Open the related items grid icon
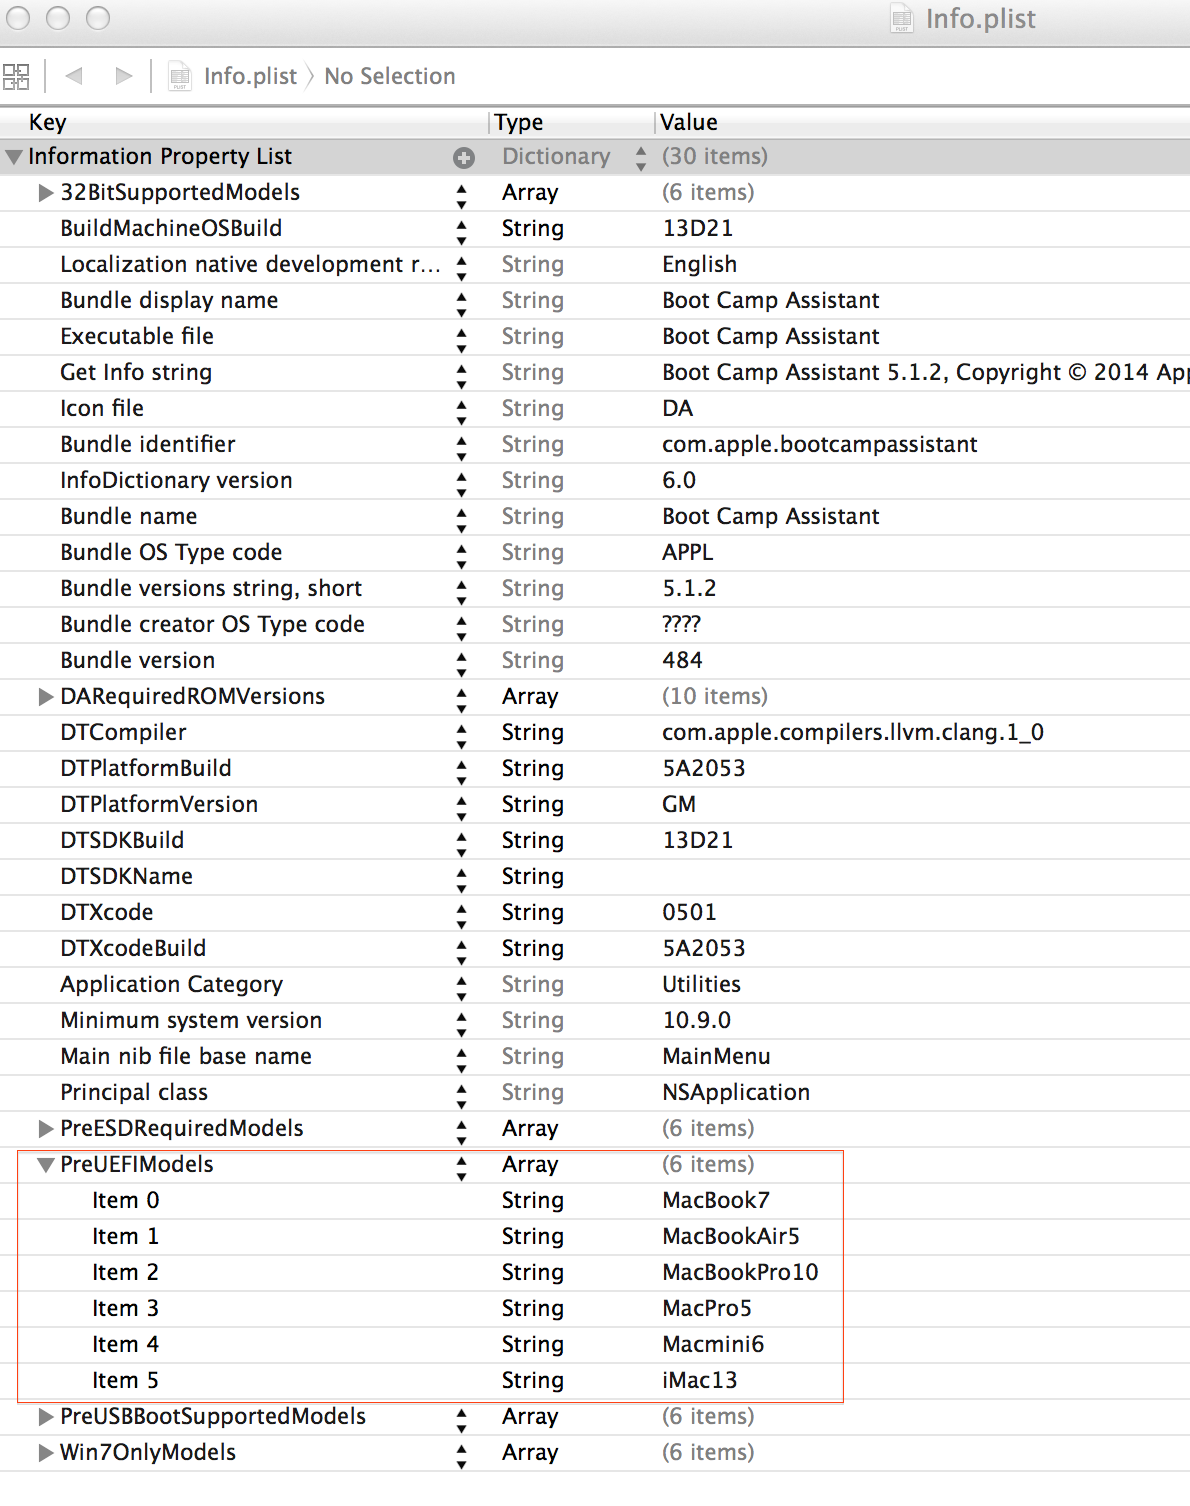This screenshot has height=1506, width=1190. pos(16,76)
